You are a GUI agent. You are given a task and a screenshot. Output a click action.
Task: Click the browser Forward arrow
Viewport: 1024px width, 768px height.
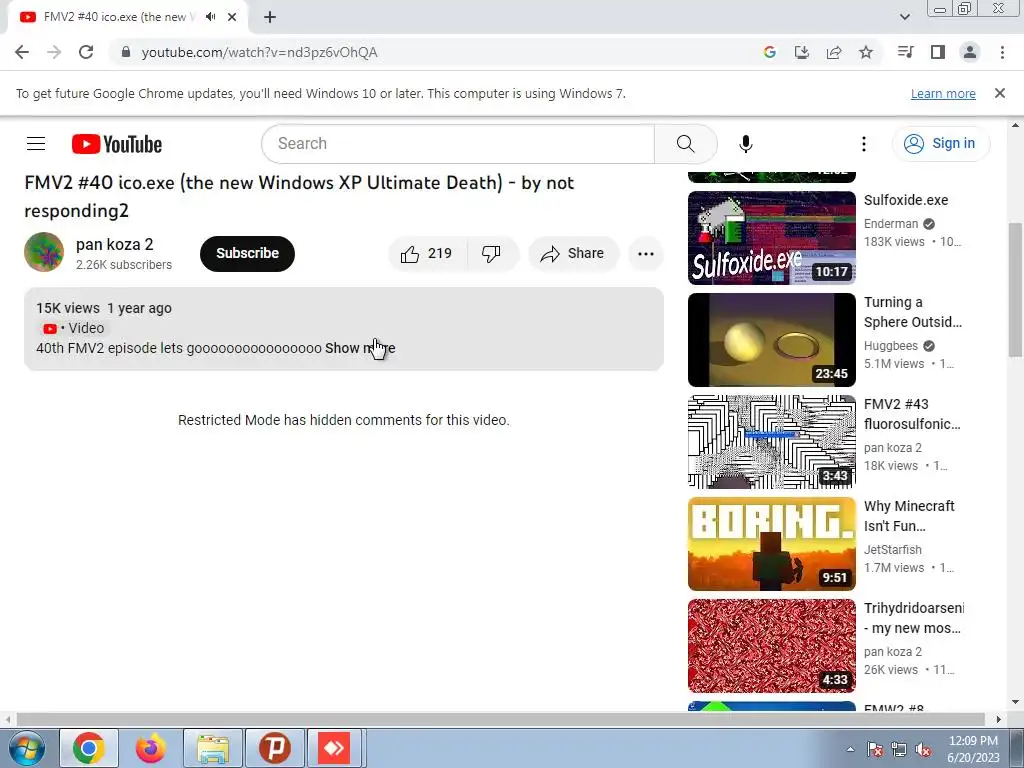pos(54,52)
